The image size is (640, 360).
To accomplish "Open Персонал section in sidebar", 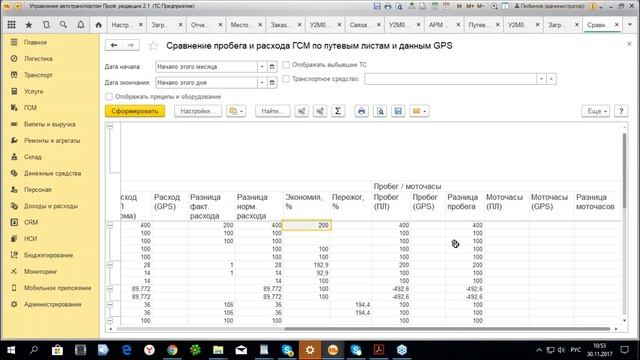I will [37, 190].
